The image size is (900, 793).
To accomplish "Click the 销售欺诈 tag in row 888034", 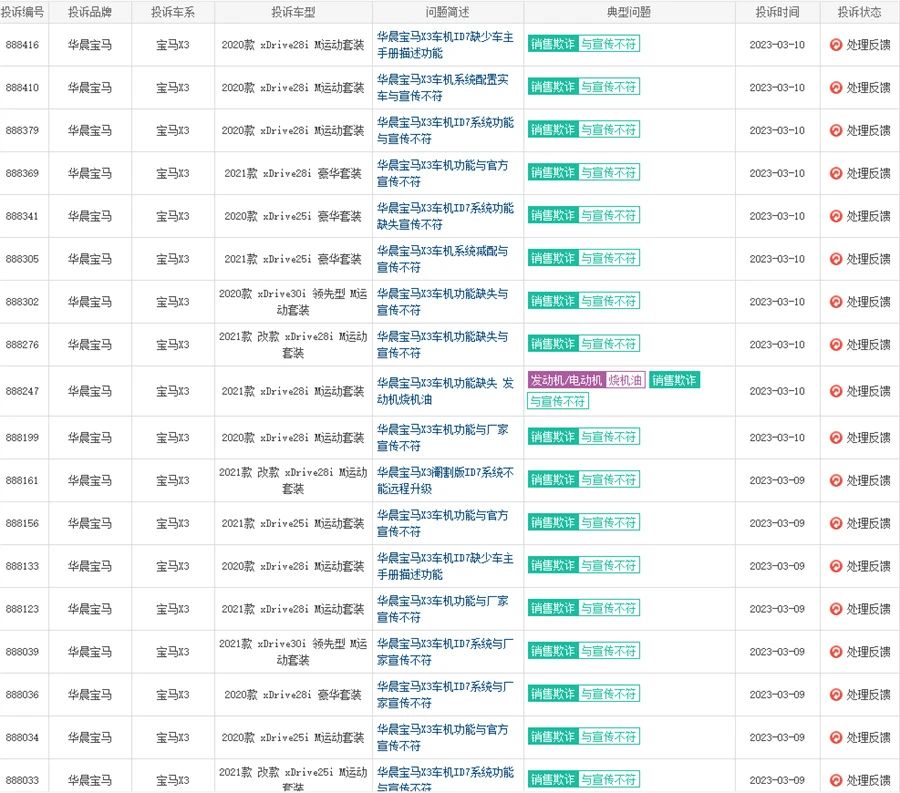I will pos(553,737).
